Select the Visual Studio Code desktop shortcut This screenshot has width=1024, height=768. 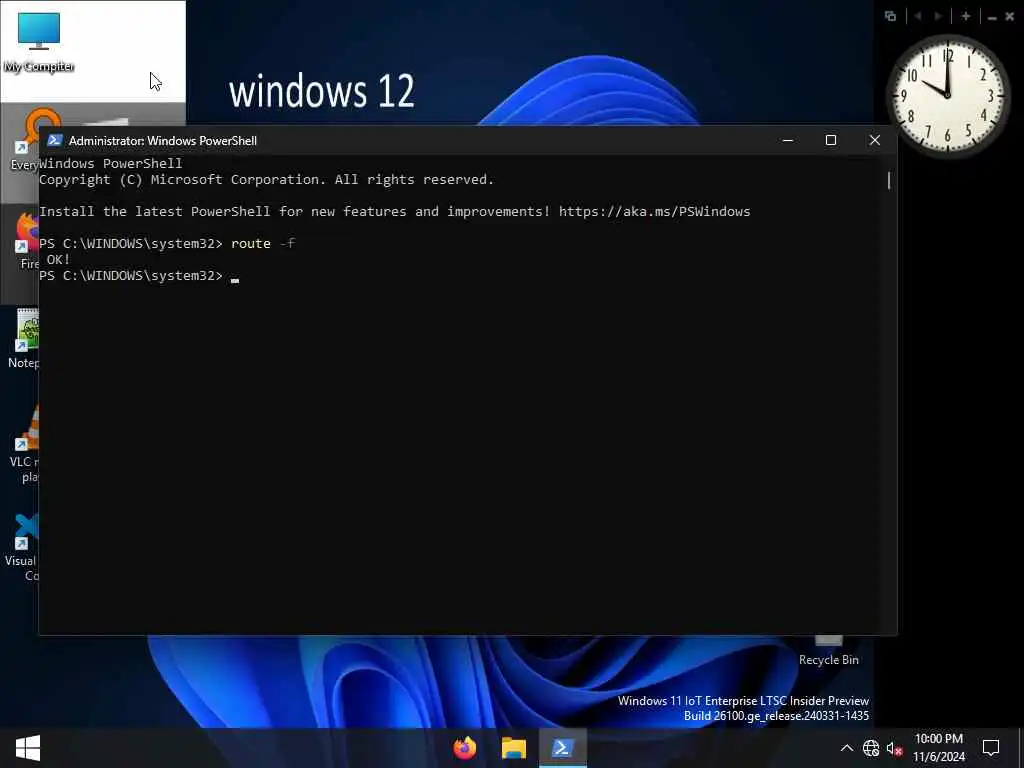24,547
